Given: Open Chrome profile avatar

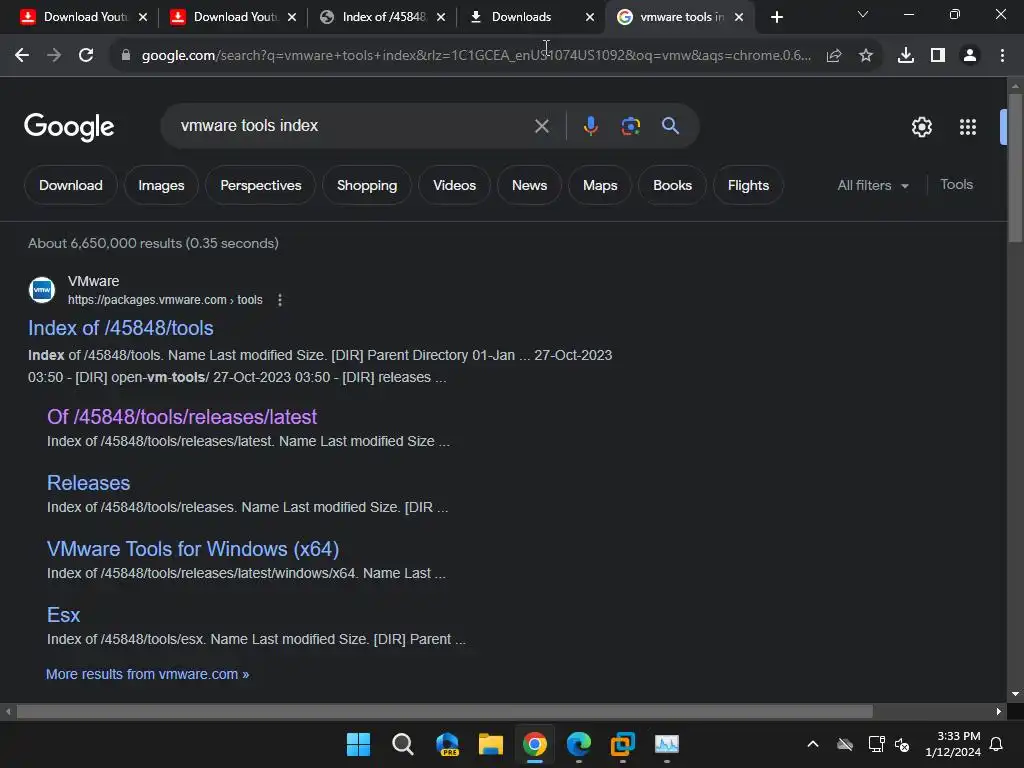Looking at the screenshot, I should pyautogui.click(x=970, y=56).
